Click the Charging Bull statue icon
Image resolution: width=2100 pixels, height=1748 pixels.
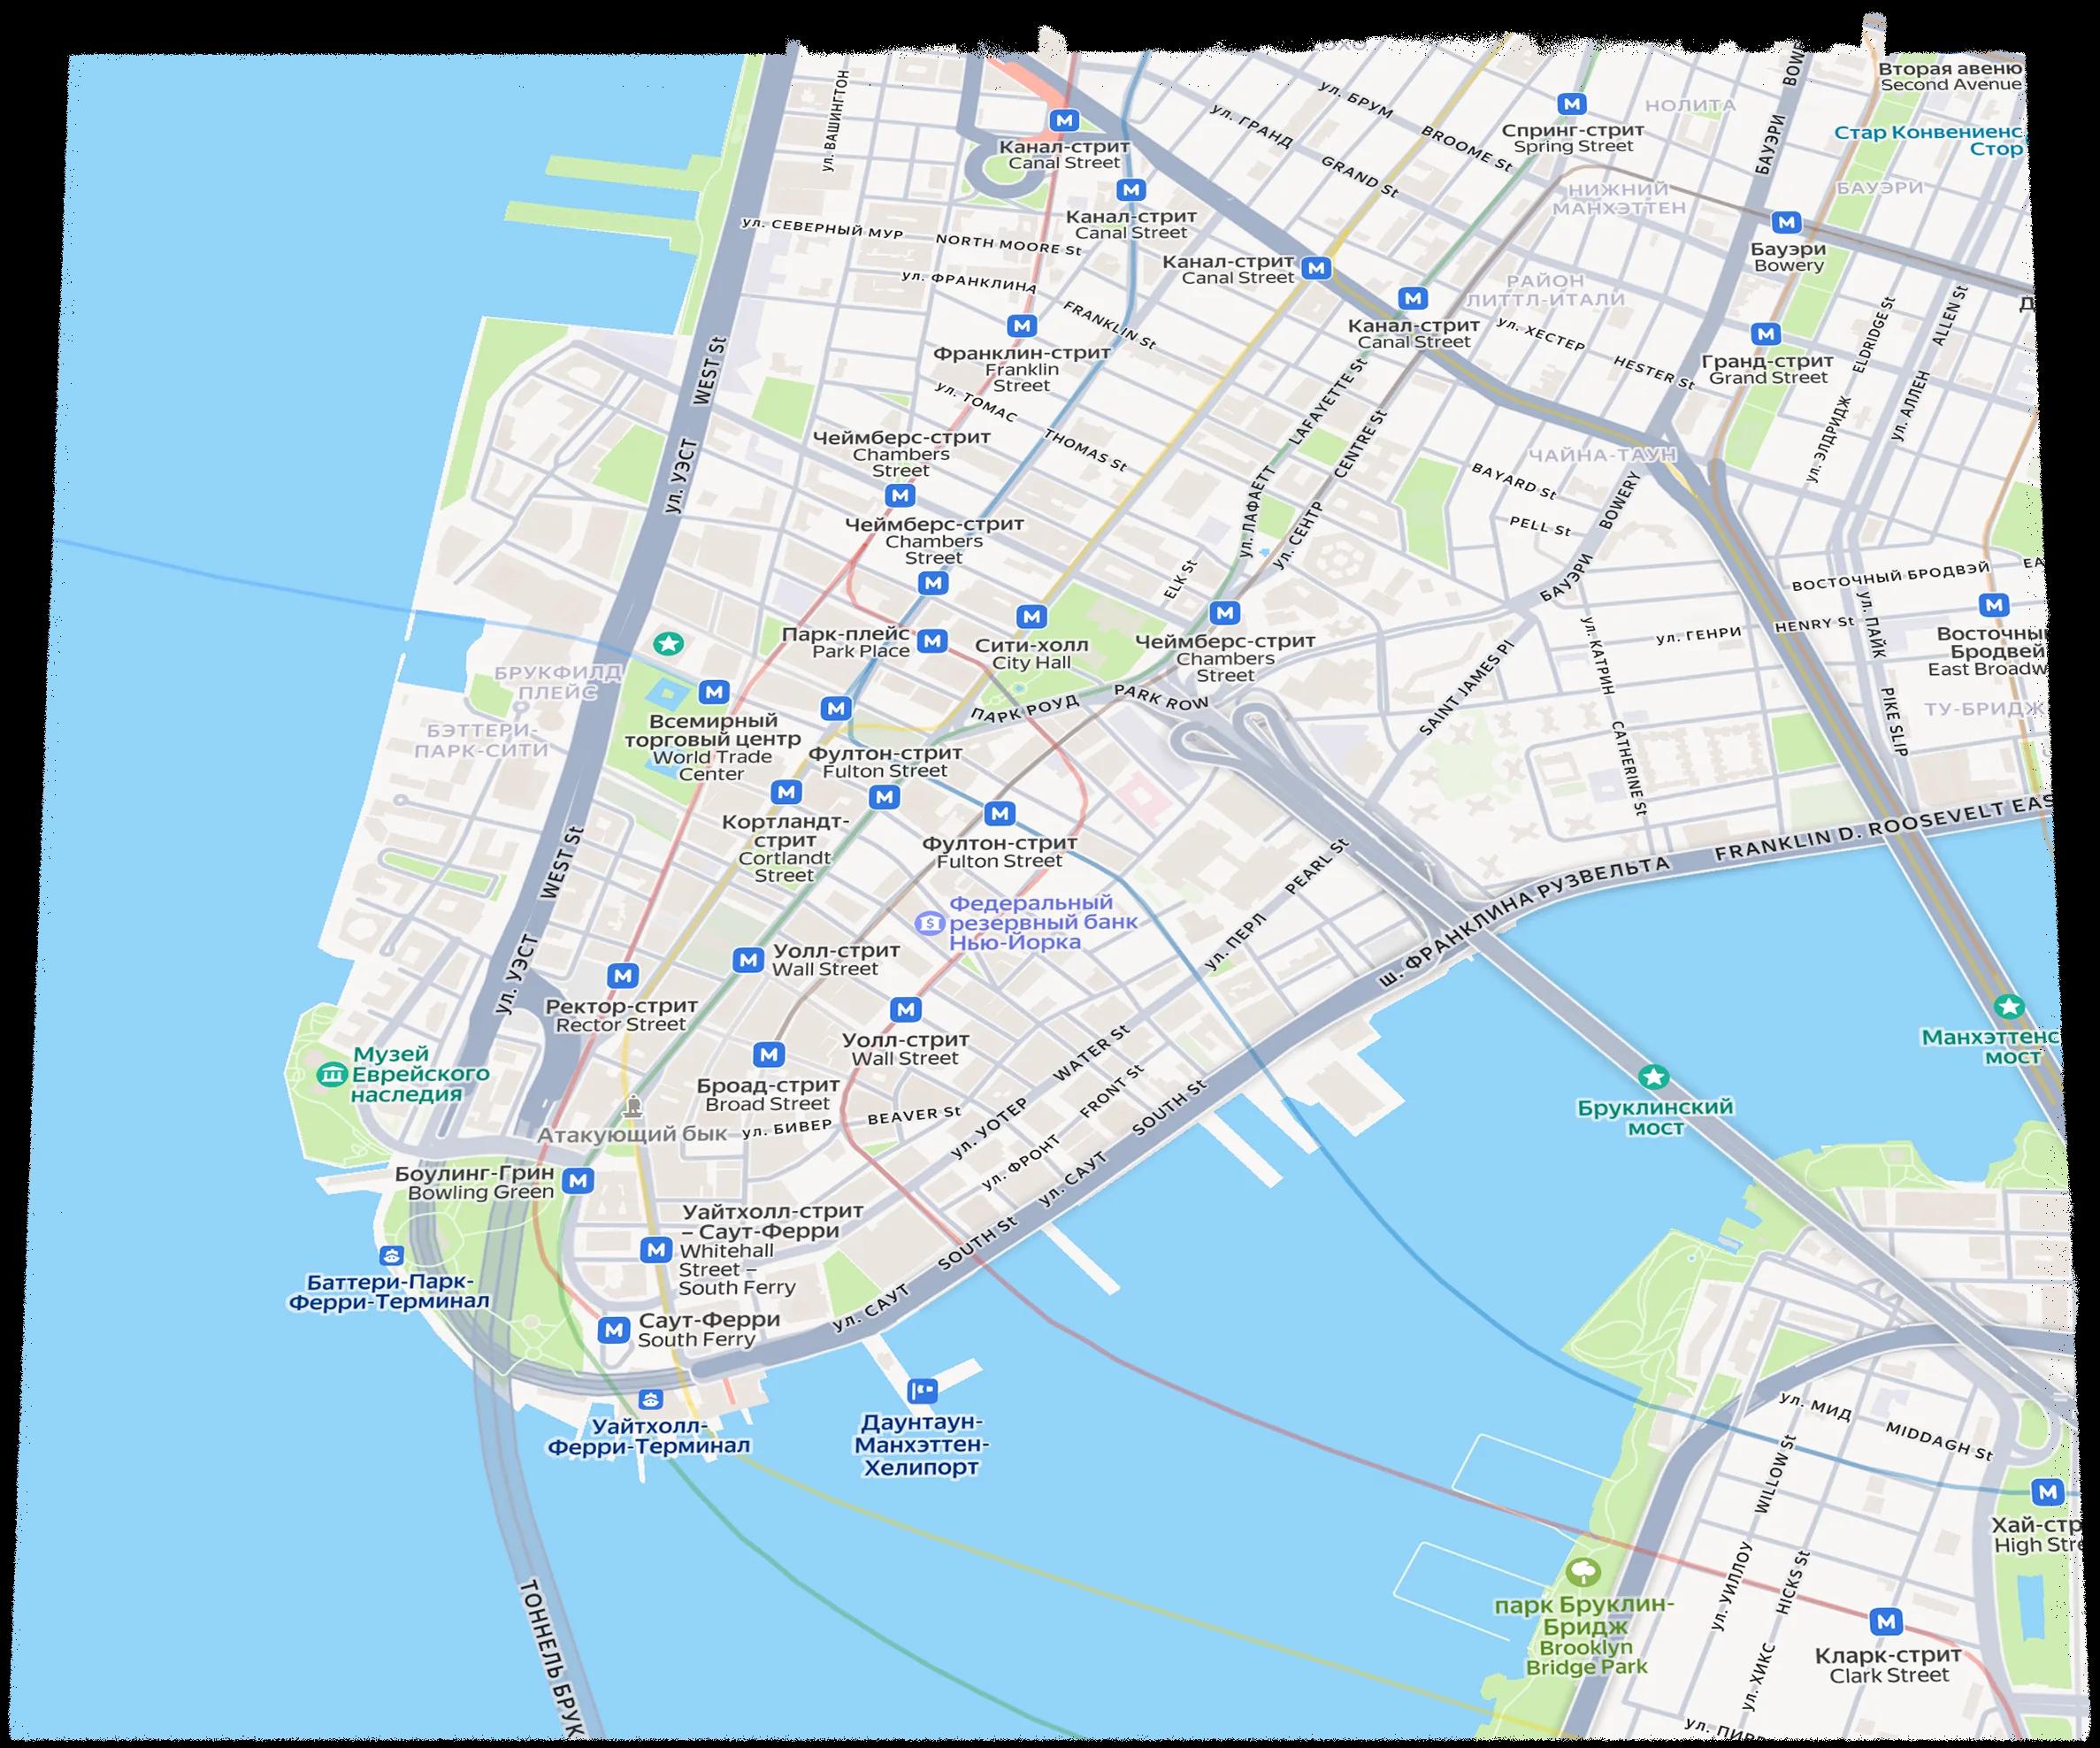(x=632, y=1105)
